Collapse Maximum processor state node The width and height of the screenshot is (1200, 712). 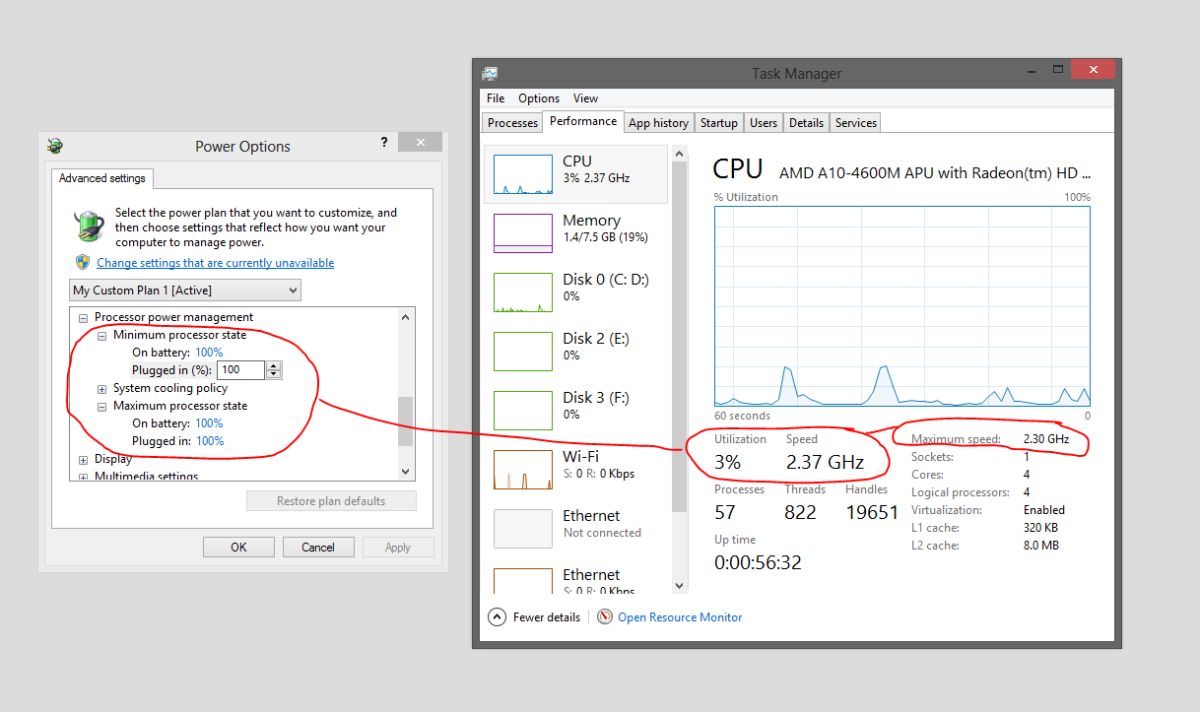102,406
